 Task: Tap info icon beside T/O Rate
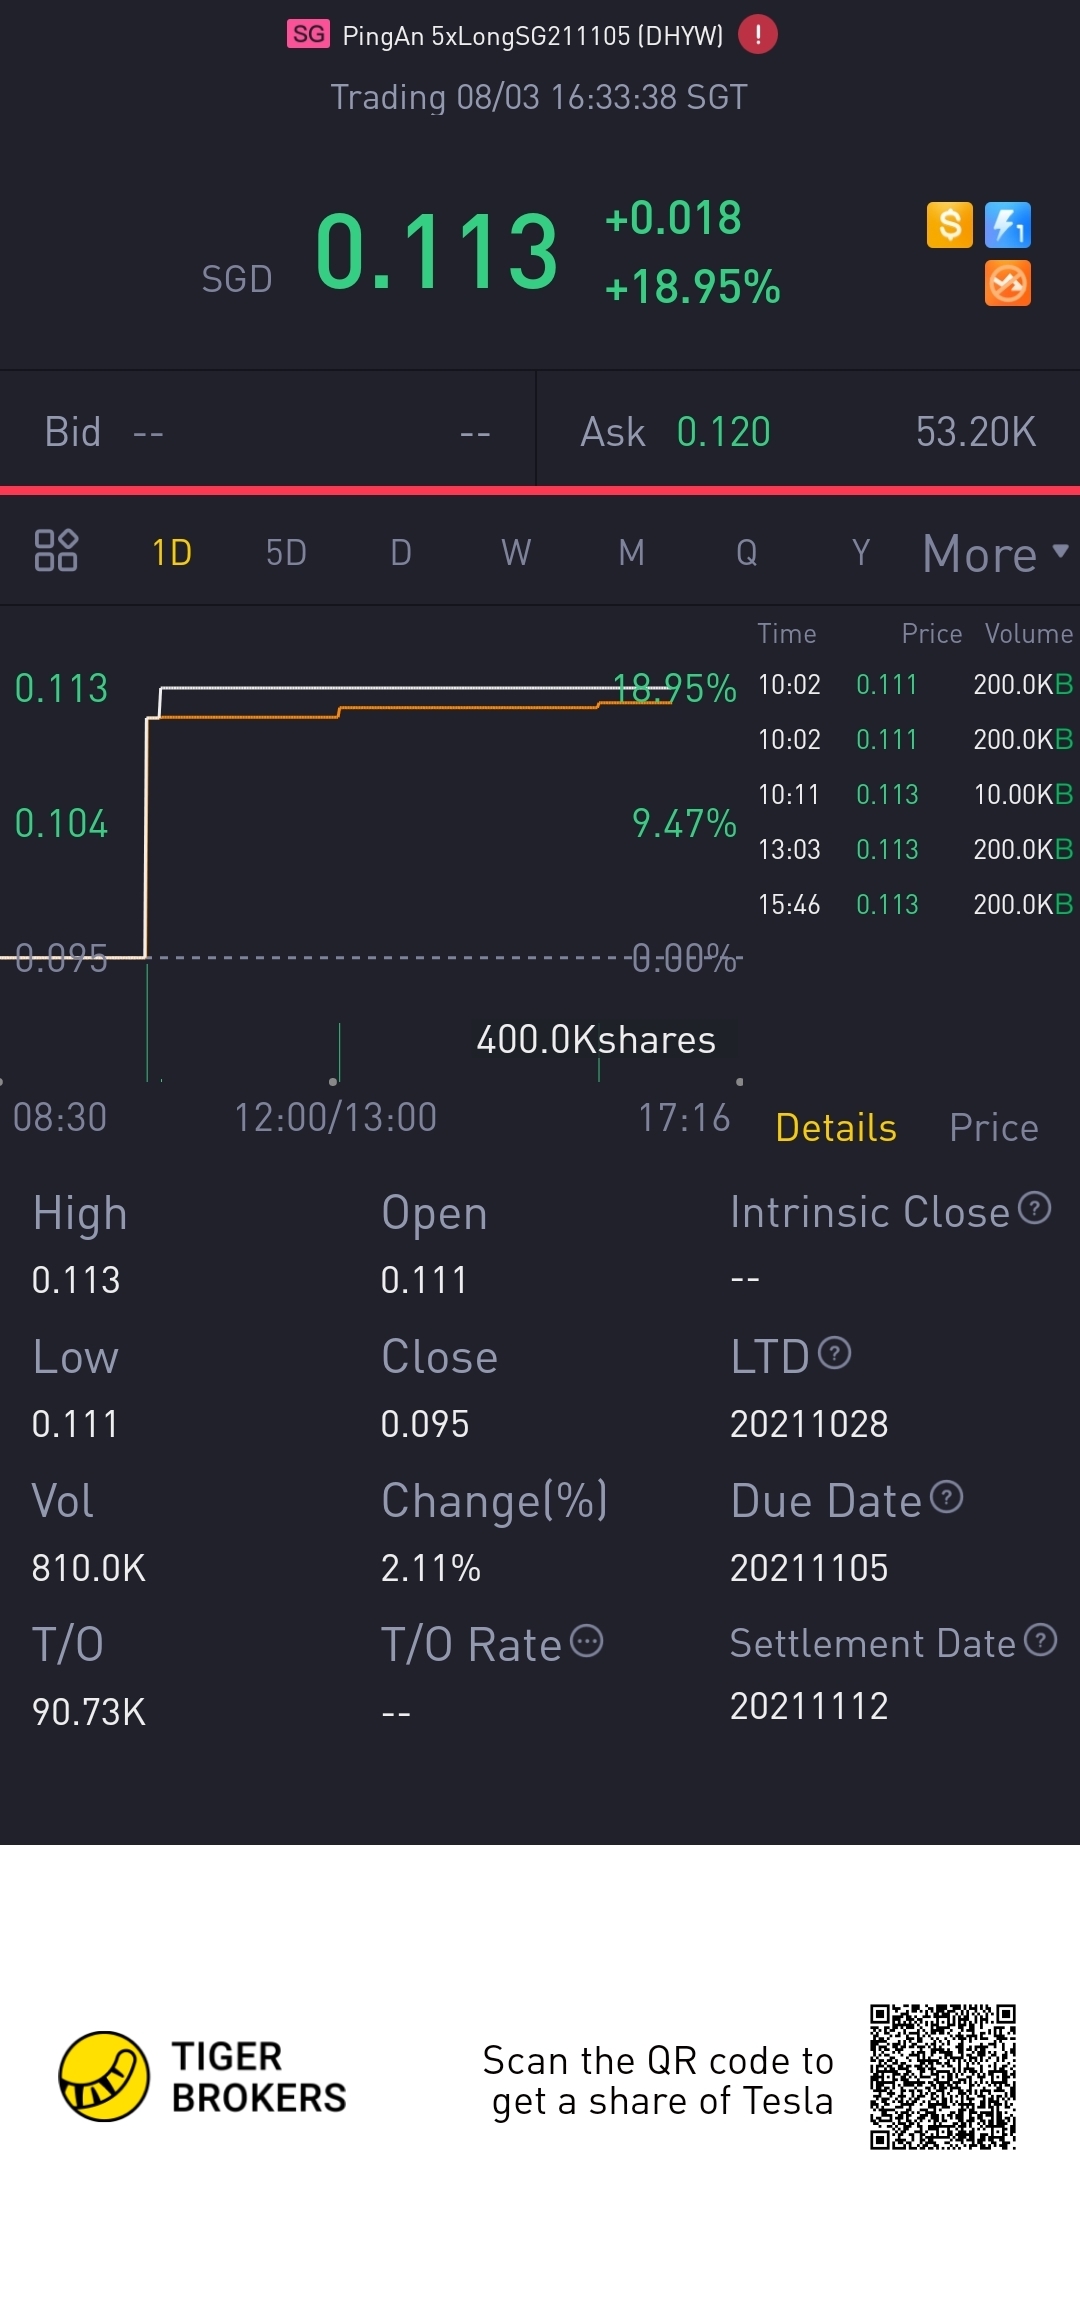pyautogui.click(x=587, y=1641)
